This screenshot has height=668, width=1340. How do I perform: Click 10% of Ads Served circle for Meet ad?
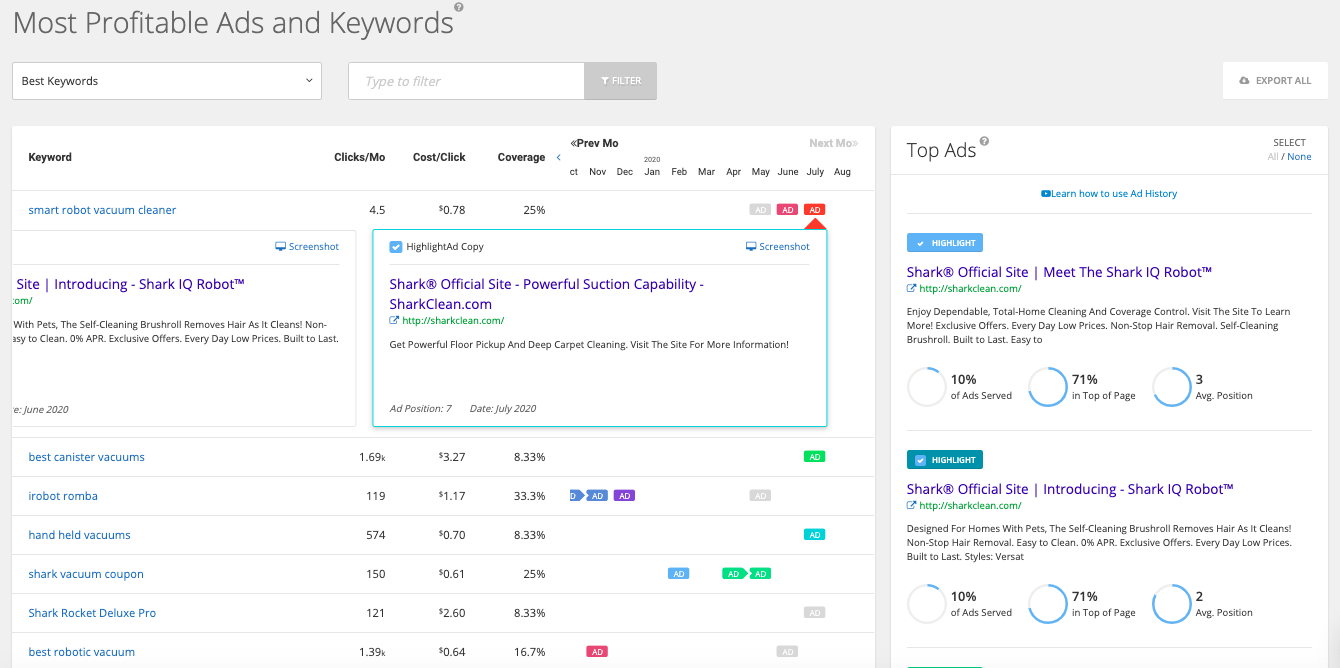coord(926,387)
